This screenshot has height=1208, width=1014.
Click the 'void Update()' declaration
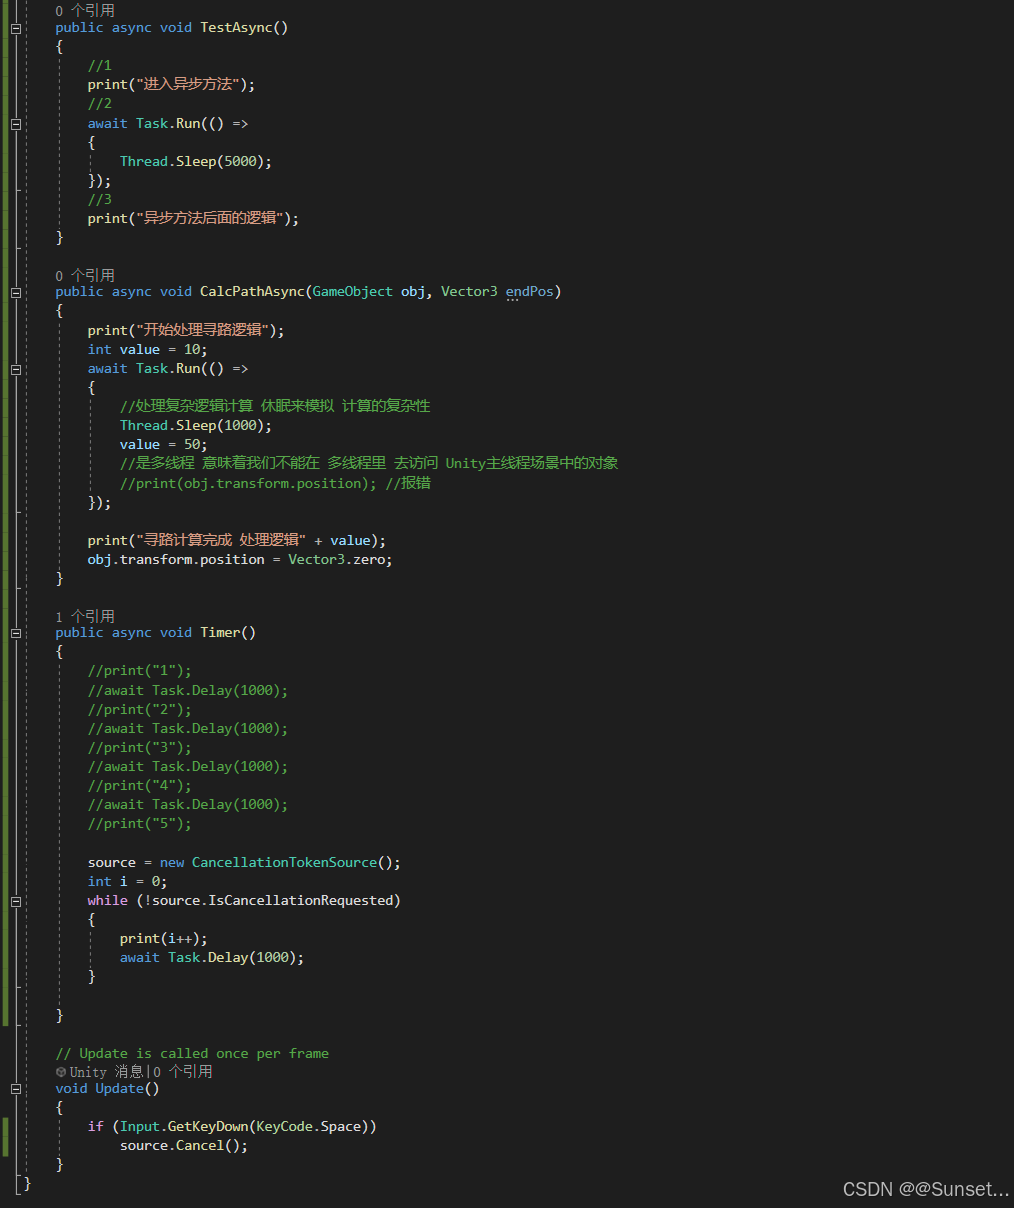tap(107, 1089)
